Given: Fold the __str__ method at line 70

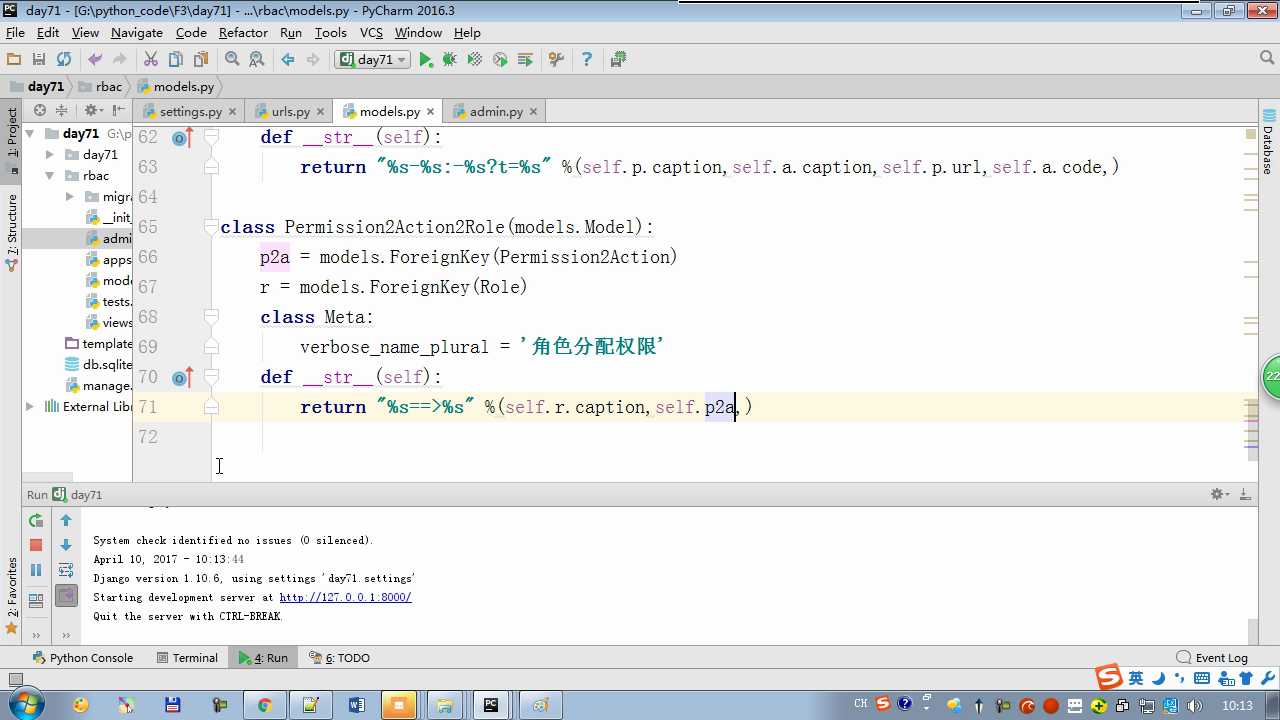Looking at the screenshot, I should point(211,378).
